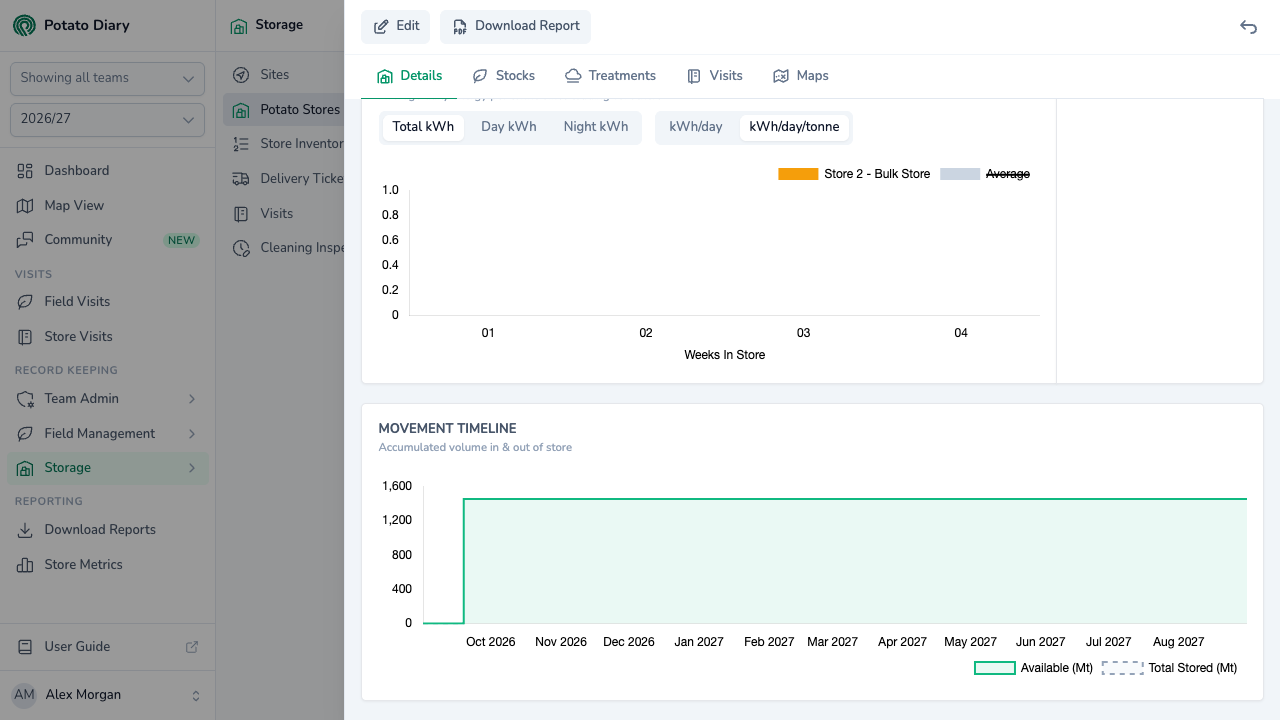Image resolution: width=1280 pixels, height=720 pixels.
Task: Open the Visits tab
Action: [x=714, y=76]
